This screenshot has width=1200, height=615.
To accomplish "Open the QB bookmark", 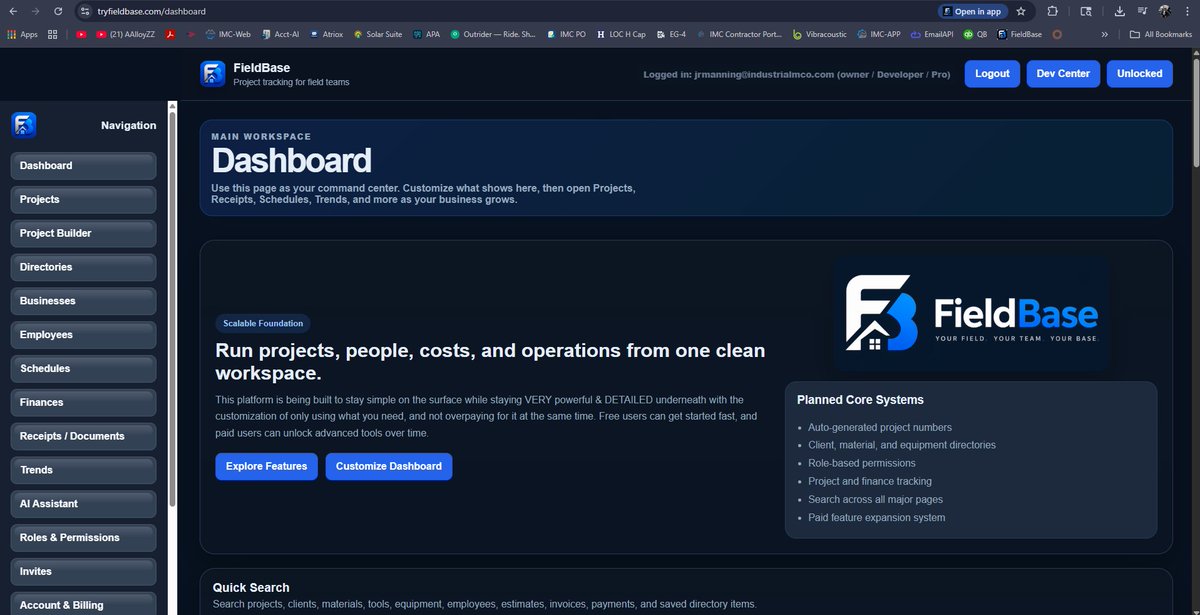I will 975,34.
